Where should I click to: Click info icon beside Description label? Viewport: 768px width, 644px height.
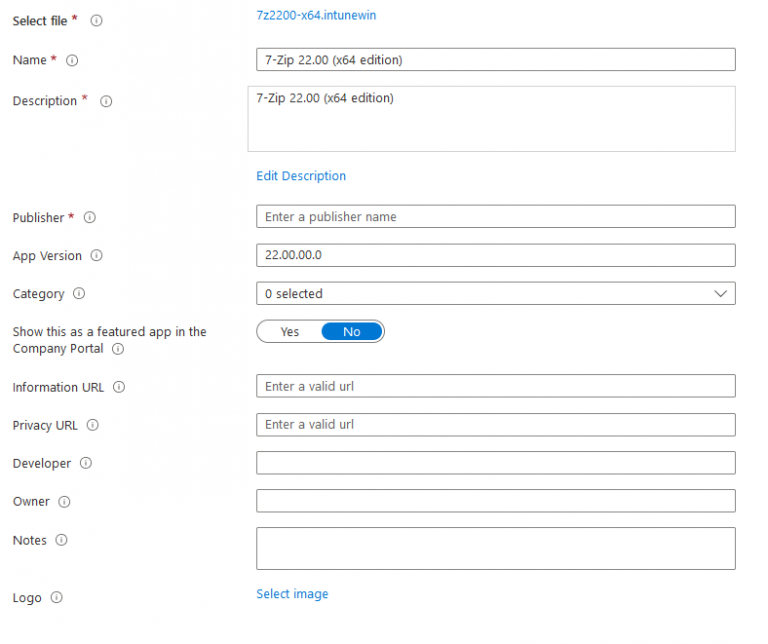coord(106,101)
